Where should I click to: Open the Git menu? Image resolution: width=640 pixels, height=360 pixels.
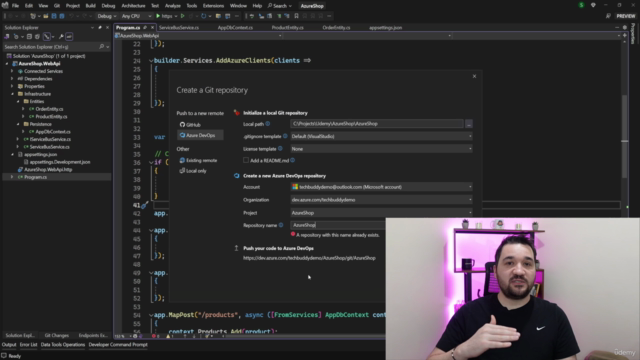[57, 6]
